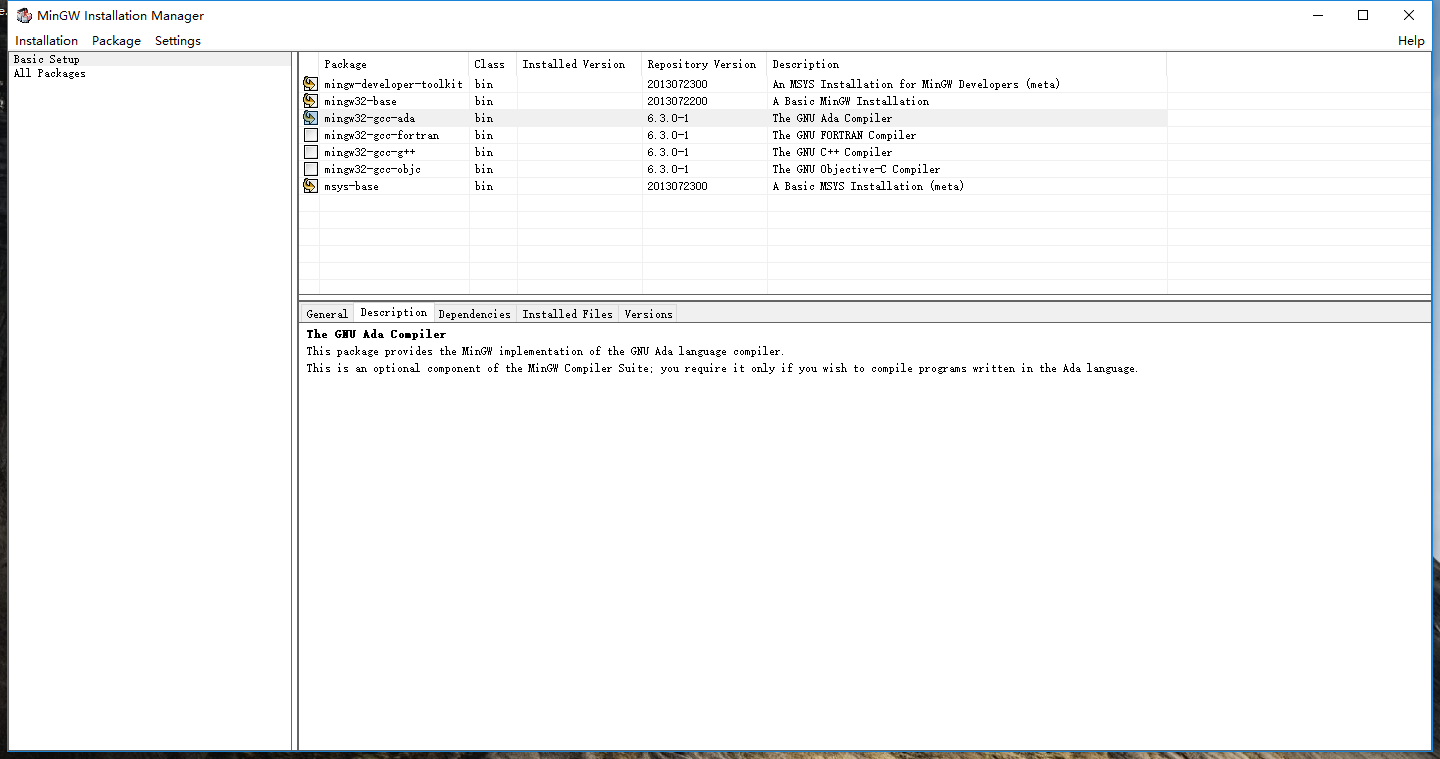Click the mingw32-gcc-ada installation marker icon
Viewport: 1440px width, 759px height.
310,118
